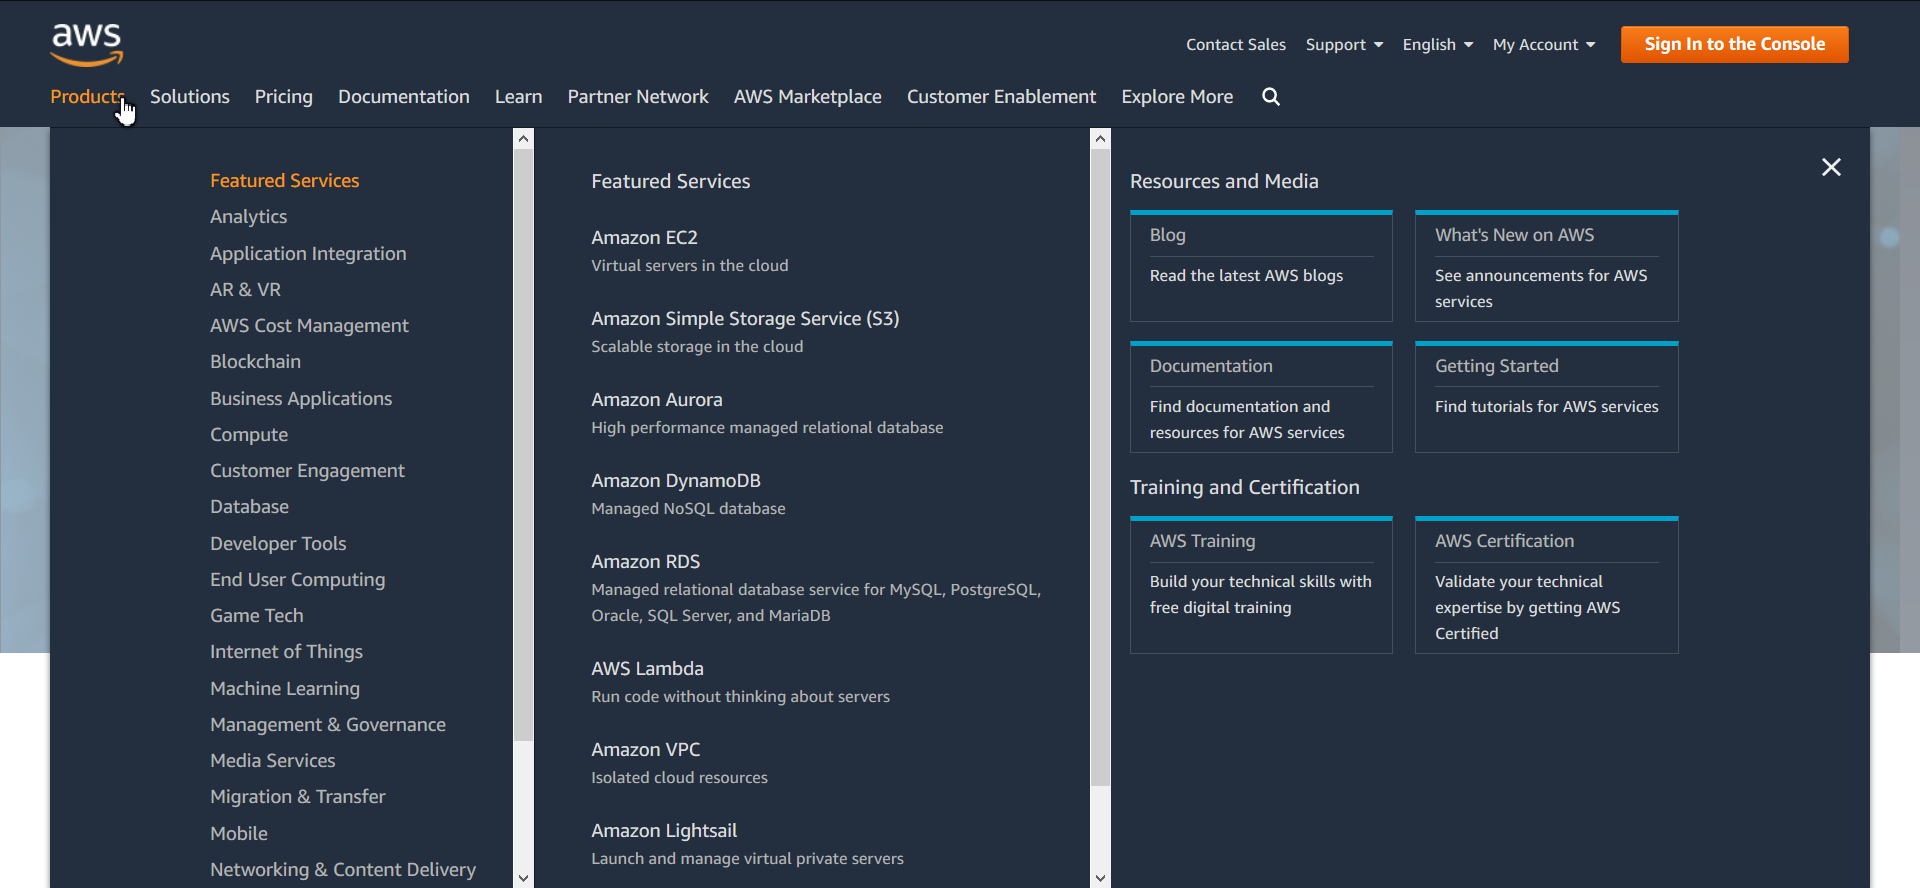Click the AWS logo
Image resolution: width=1920 pixels, height=888 pixels.
87,45
